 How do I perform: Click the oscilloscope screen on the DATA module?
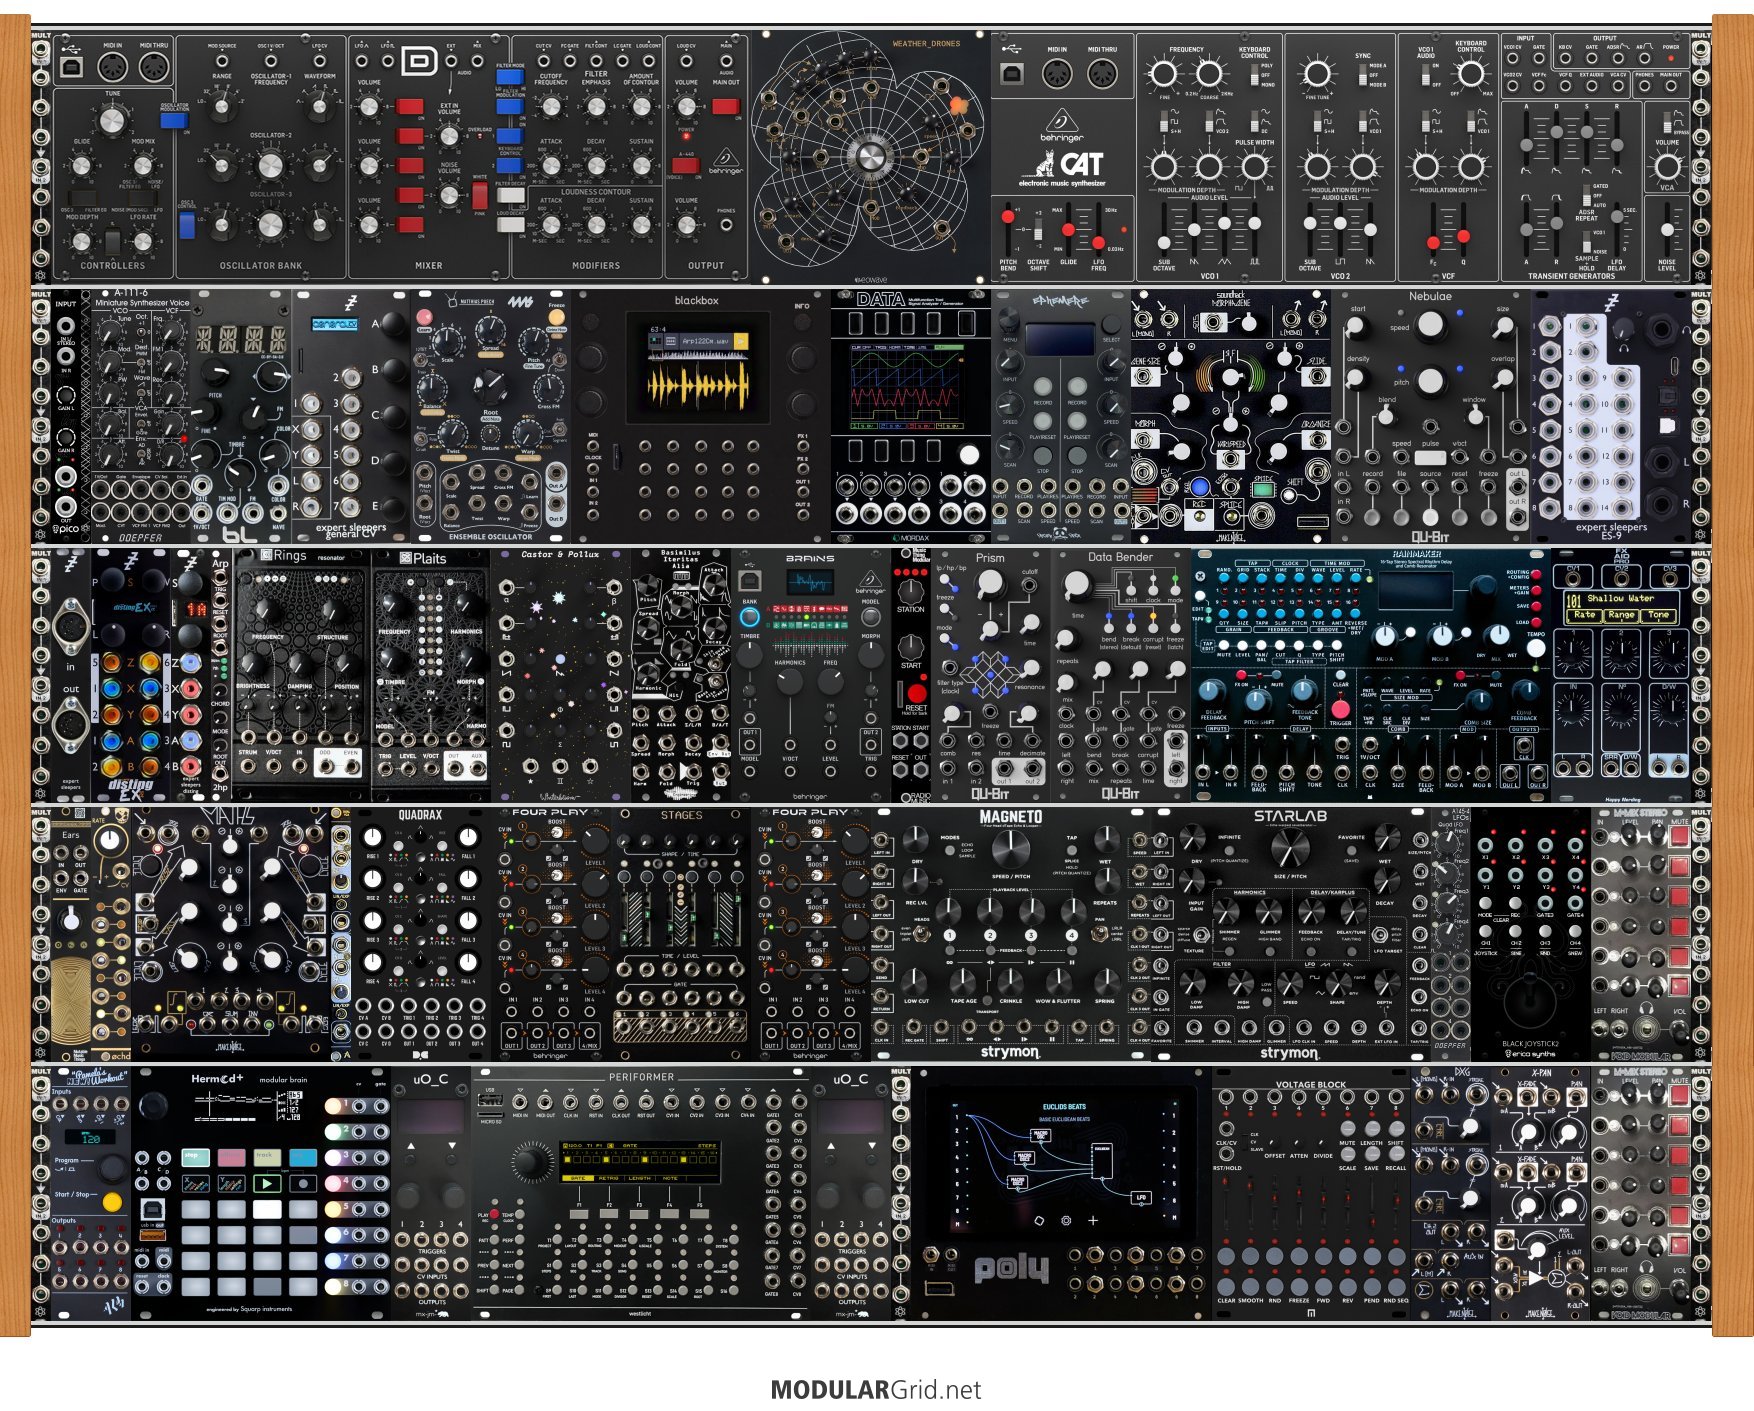[905, 386]
